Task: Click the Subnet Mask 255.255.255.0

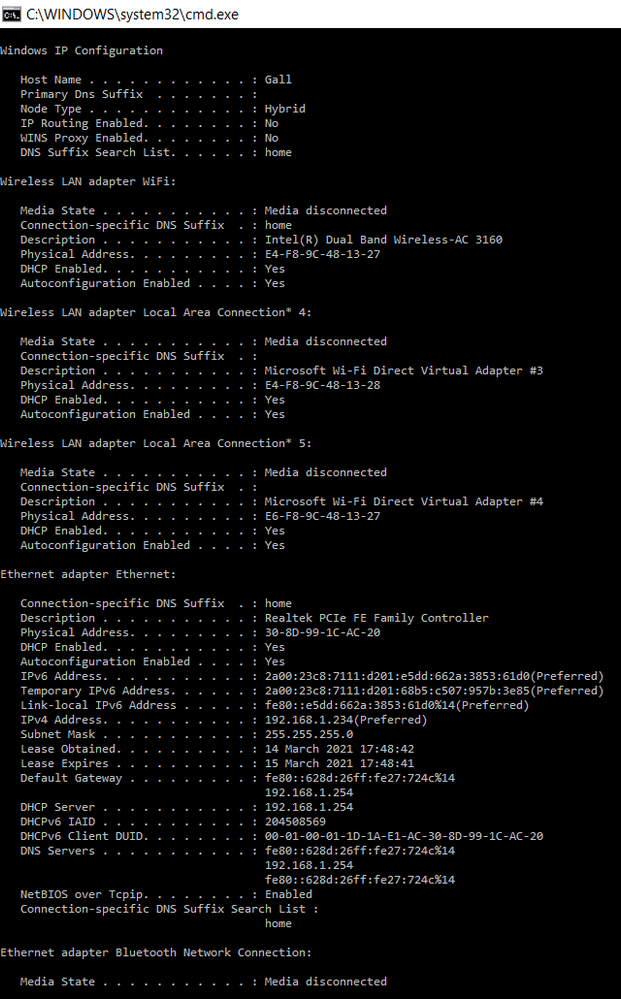Action: [307, 734]
